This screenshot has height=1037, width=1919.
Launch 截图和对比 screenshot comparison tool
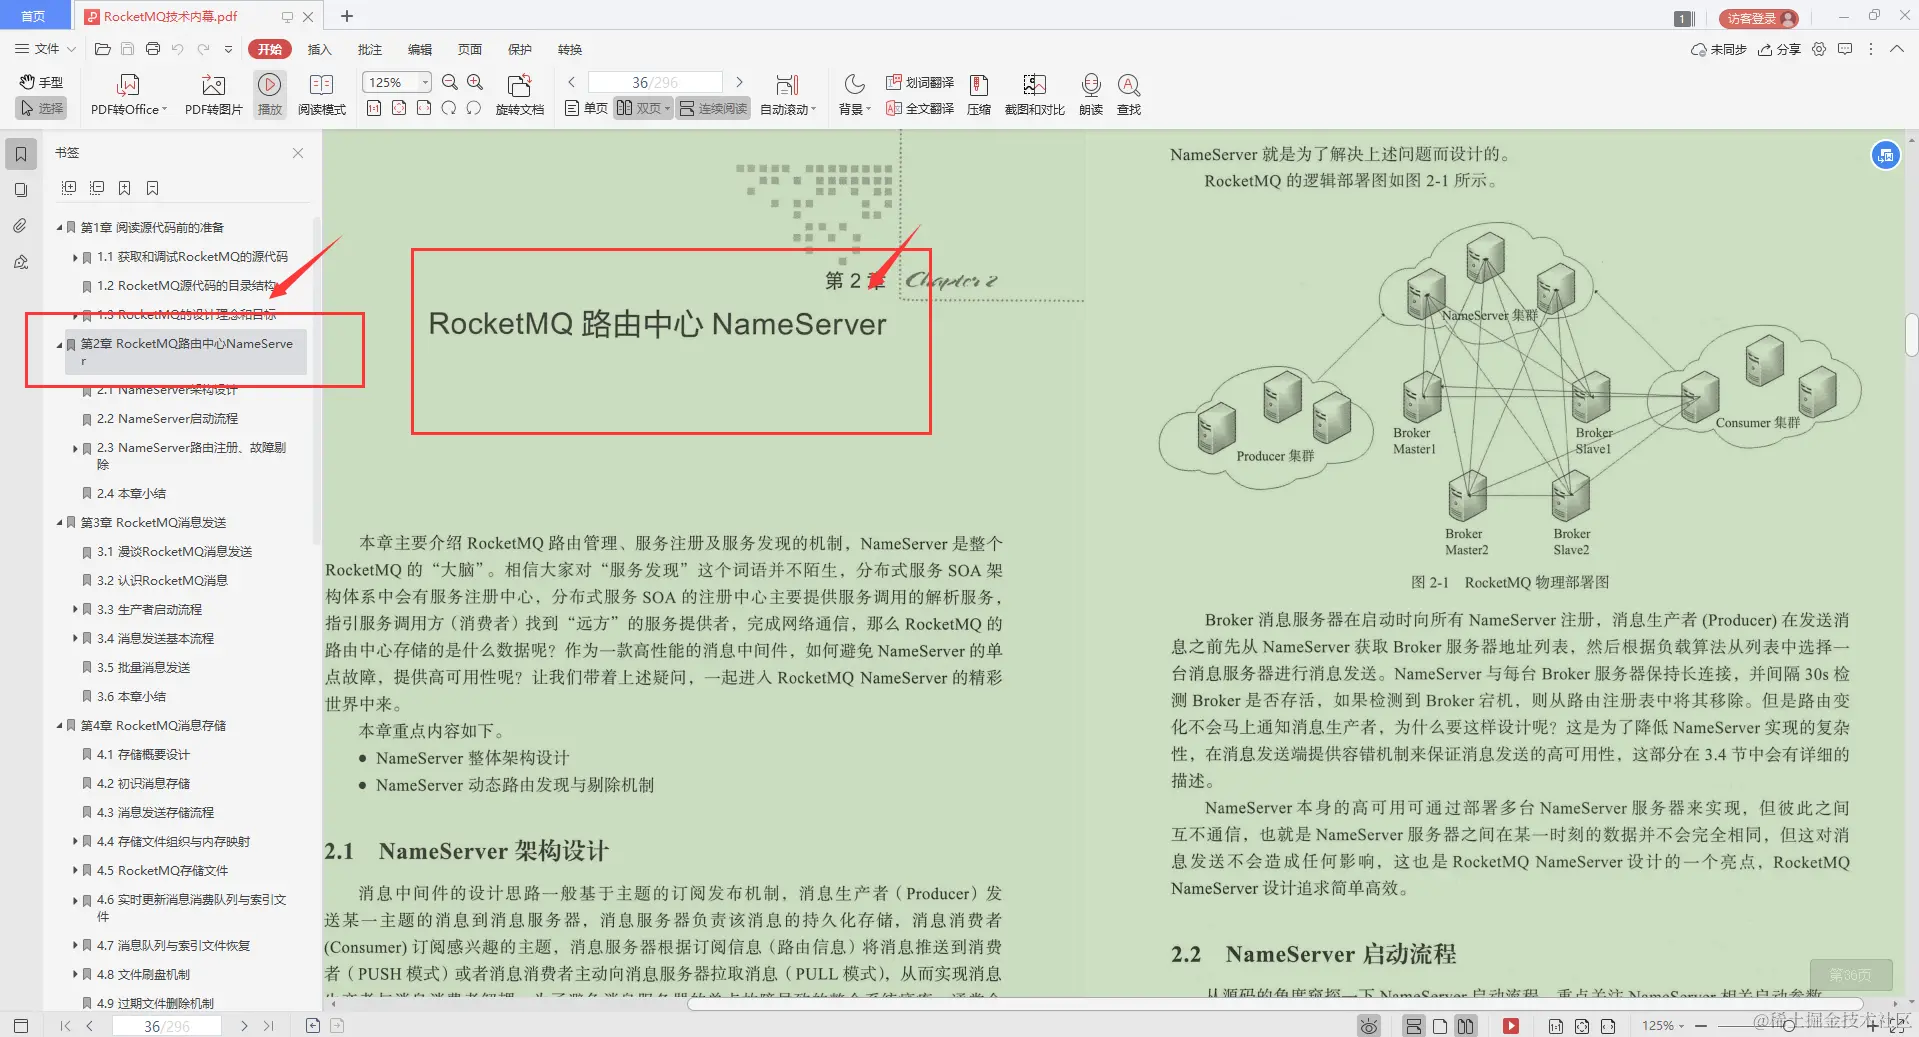[x=1034, y=93]
